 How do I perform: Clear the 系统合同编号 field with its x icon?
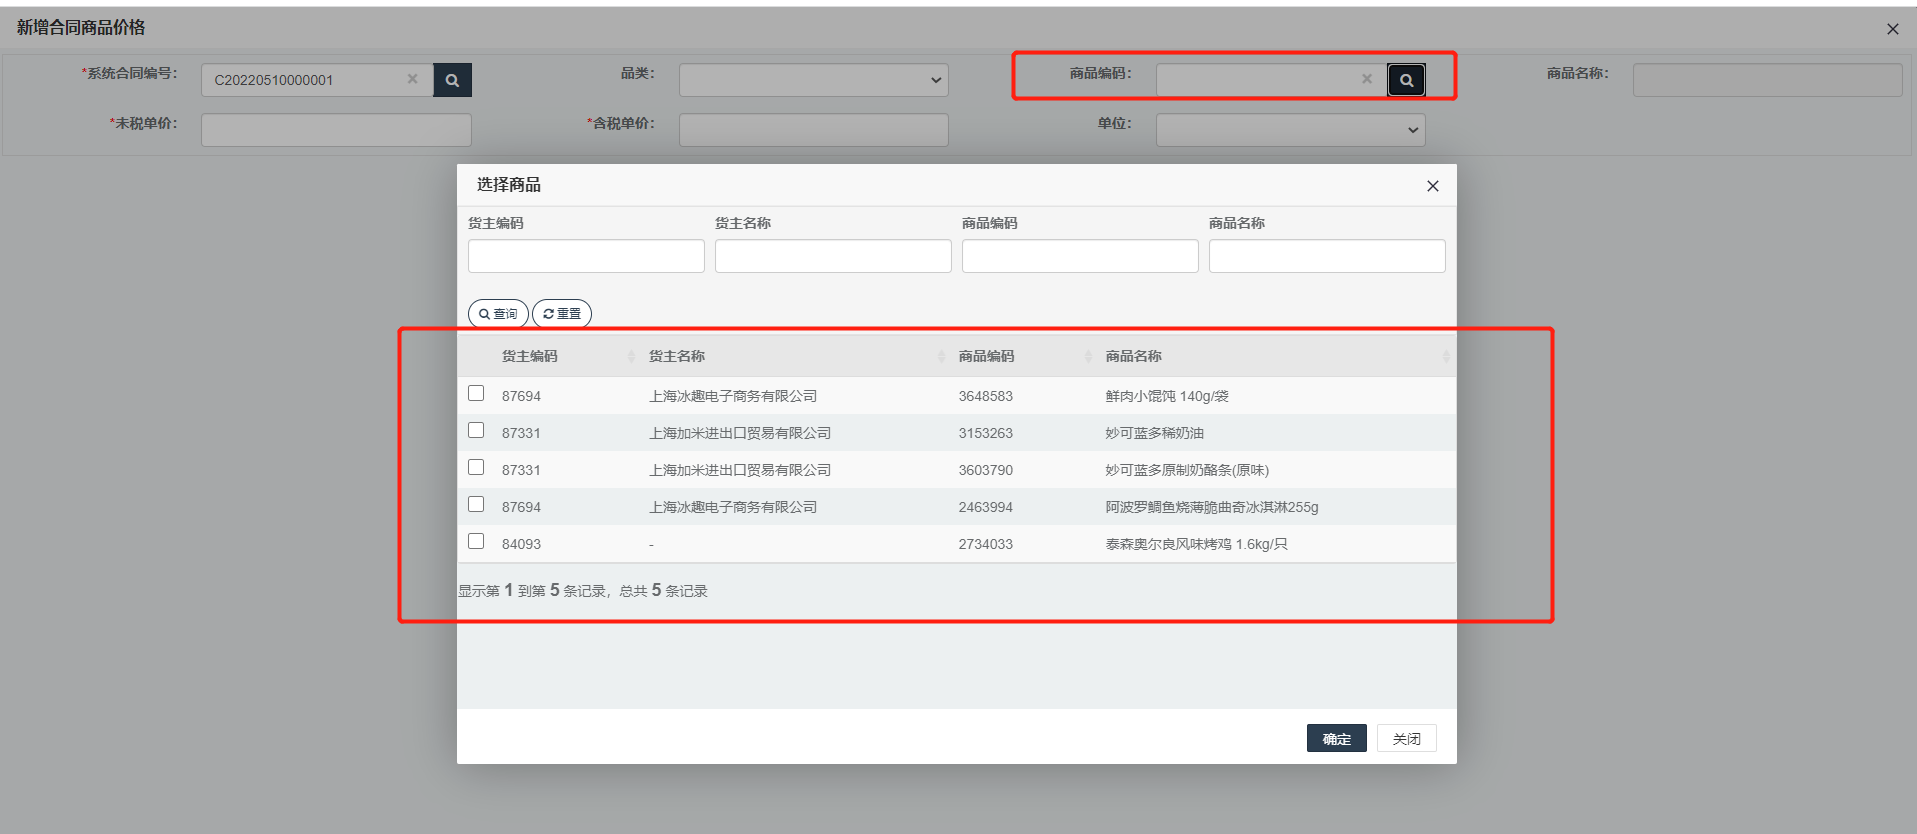coord(412,79)
